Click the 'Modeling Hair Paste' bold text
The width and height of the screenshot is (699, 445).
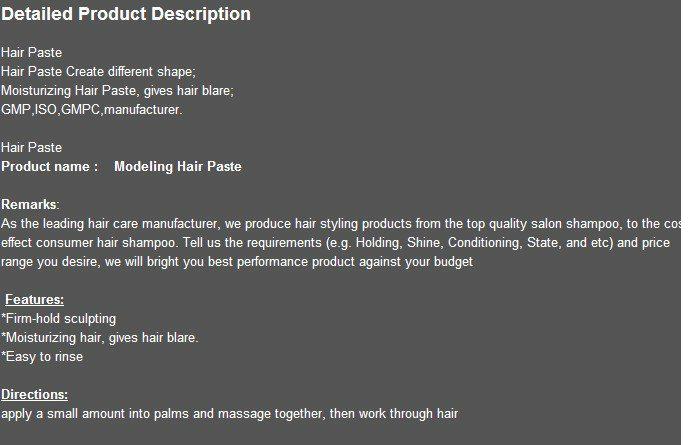pyautogui.click(x=178, y=167)
